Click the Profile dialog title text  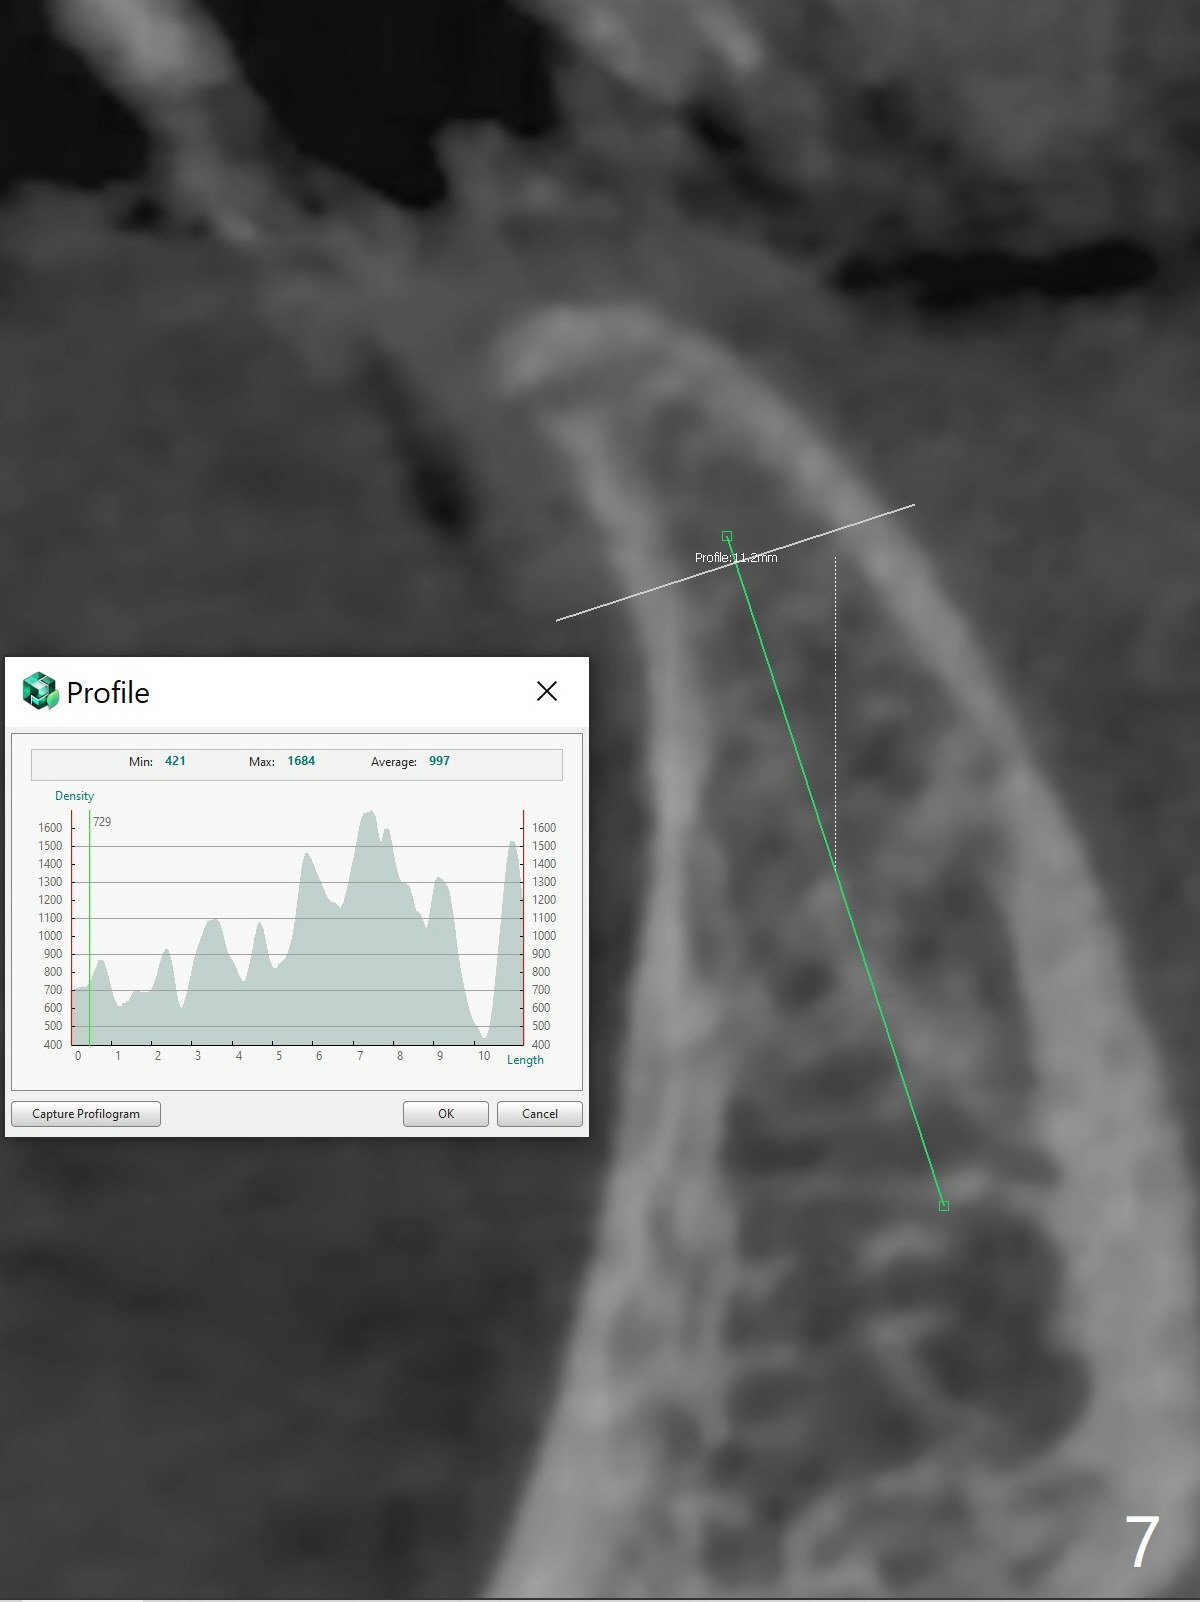[108, 693]
